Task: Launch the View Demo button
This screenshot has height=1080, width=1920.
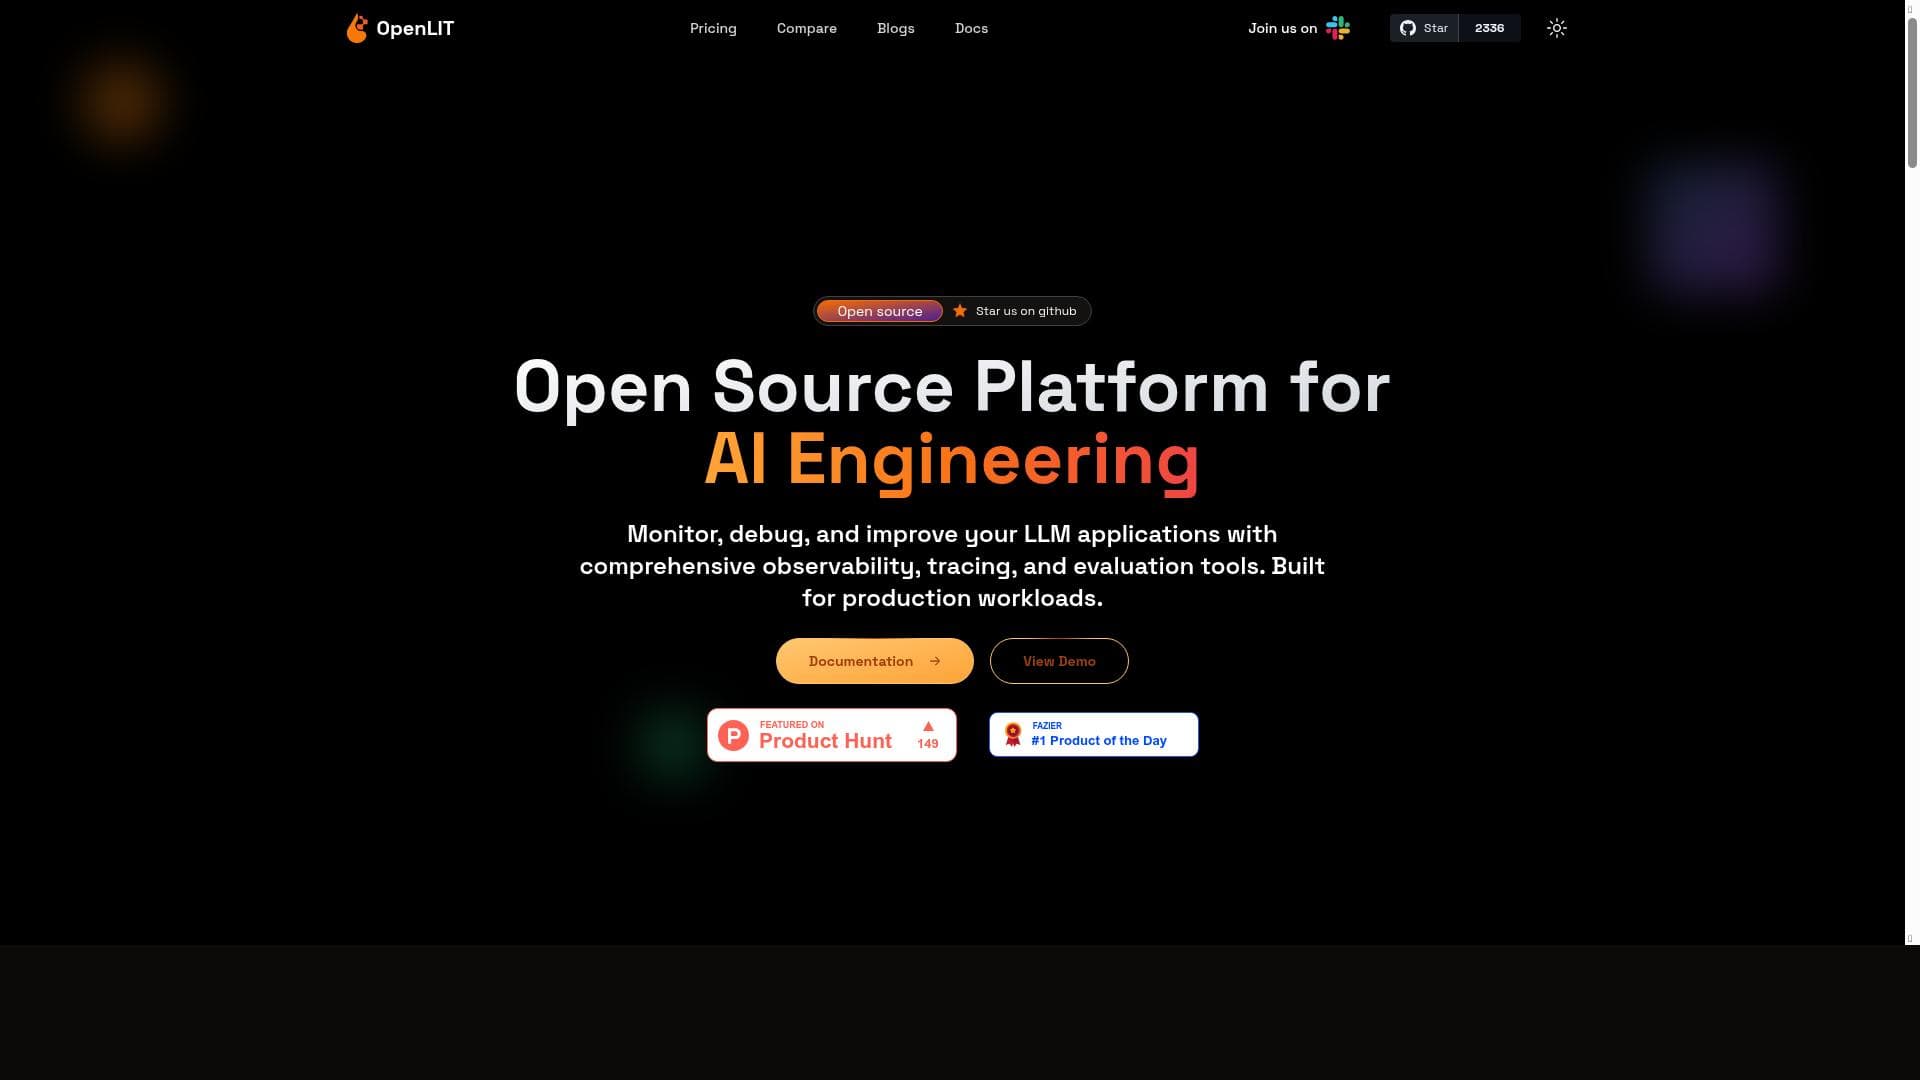Action: click(x=1059, y=661)
